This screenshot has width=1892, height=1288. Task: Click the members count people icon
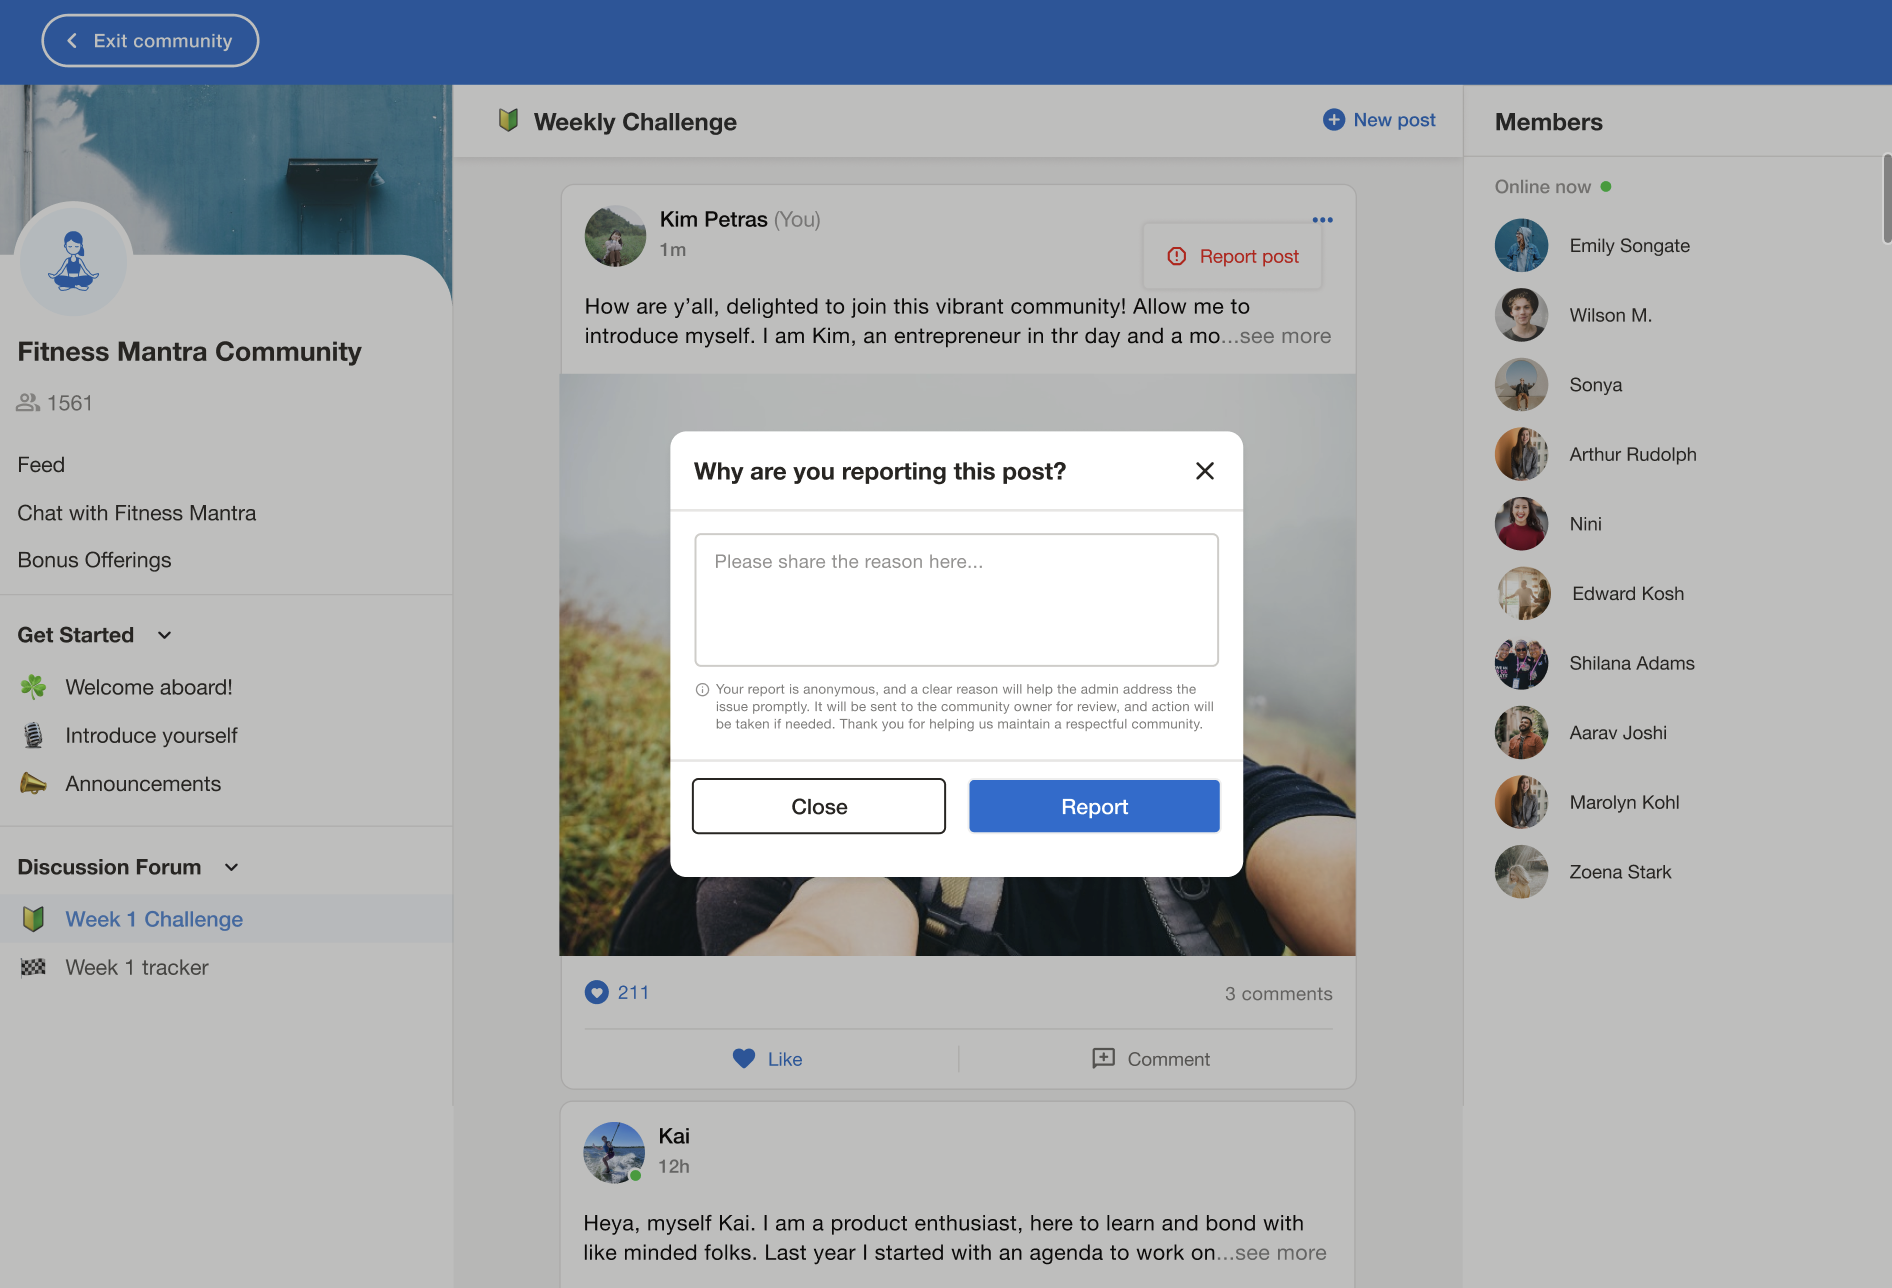(28, 403)
